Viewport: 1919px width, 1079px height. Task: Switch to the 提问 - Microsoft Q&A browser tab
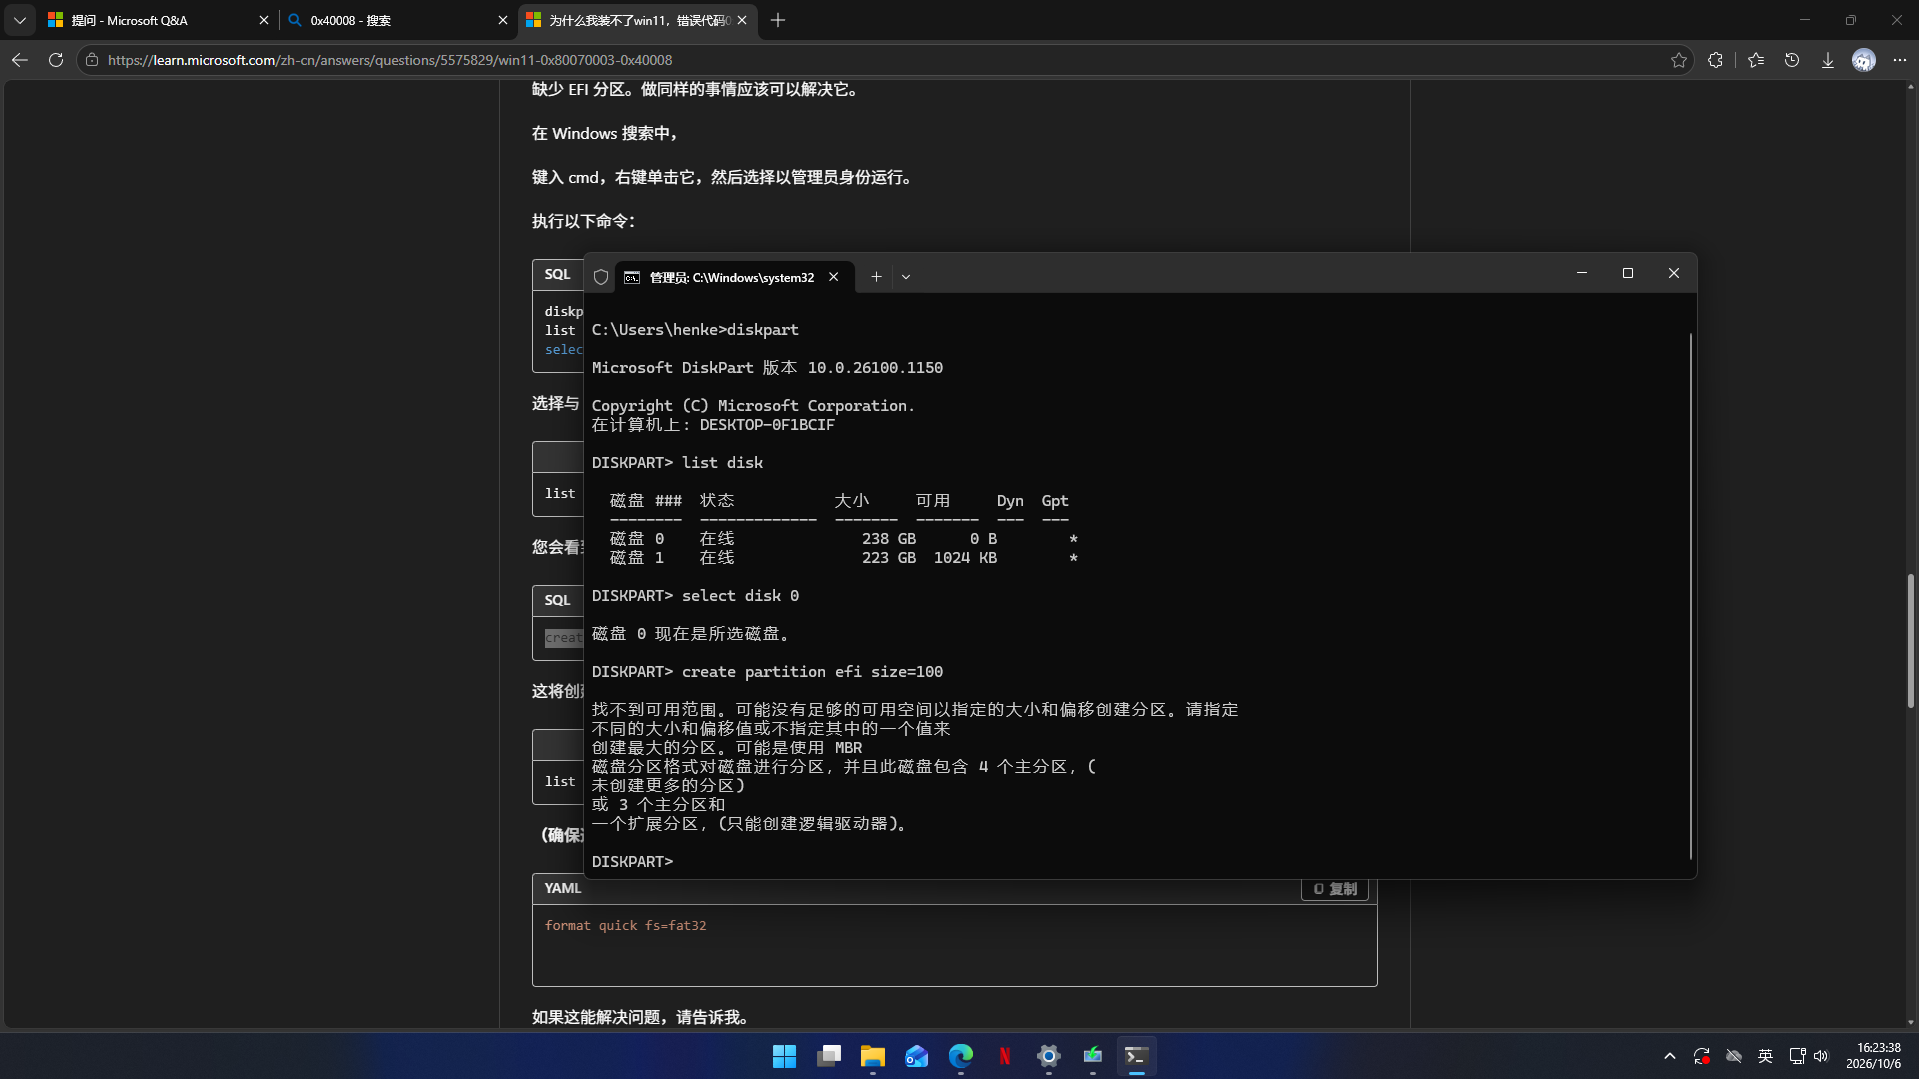click(x=158, y=20)
